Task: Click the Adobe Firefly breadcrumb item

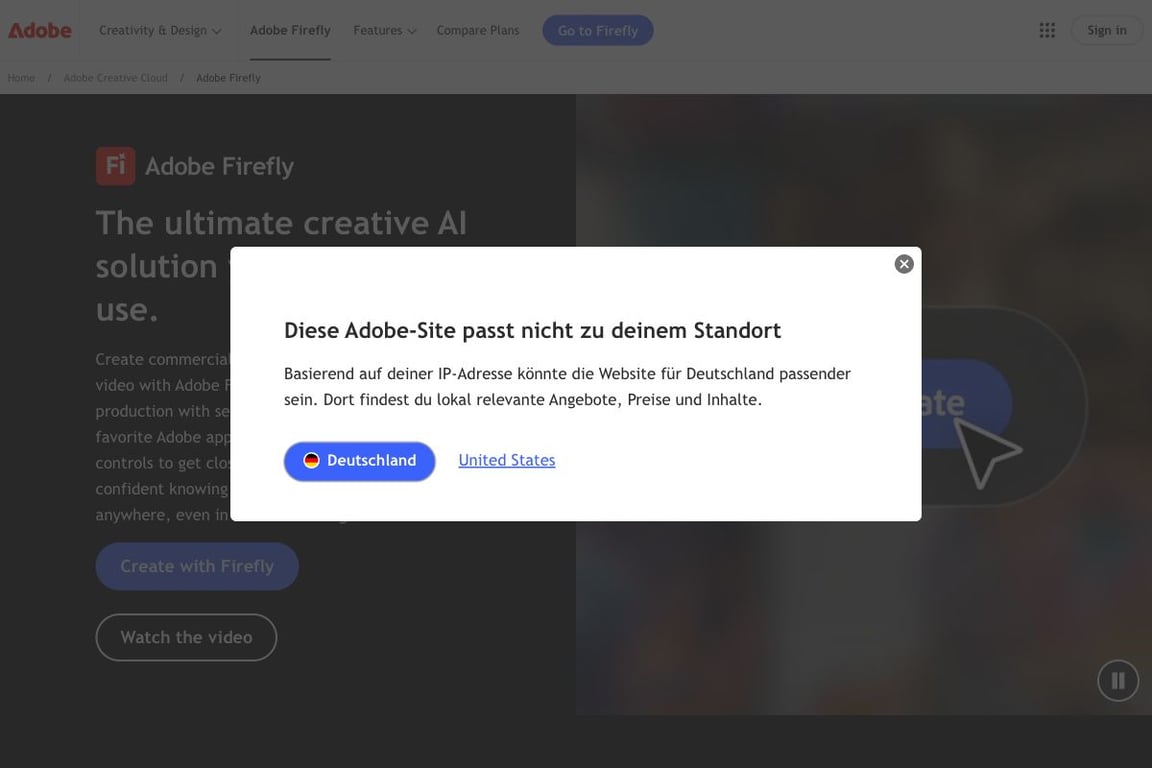Action: pyautogui.click(x=228, y=78)
